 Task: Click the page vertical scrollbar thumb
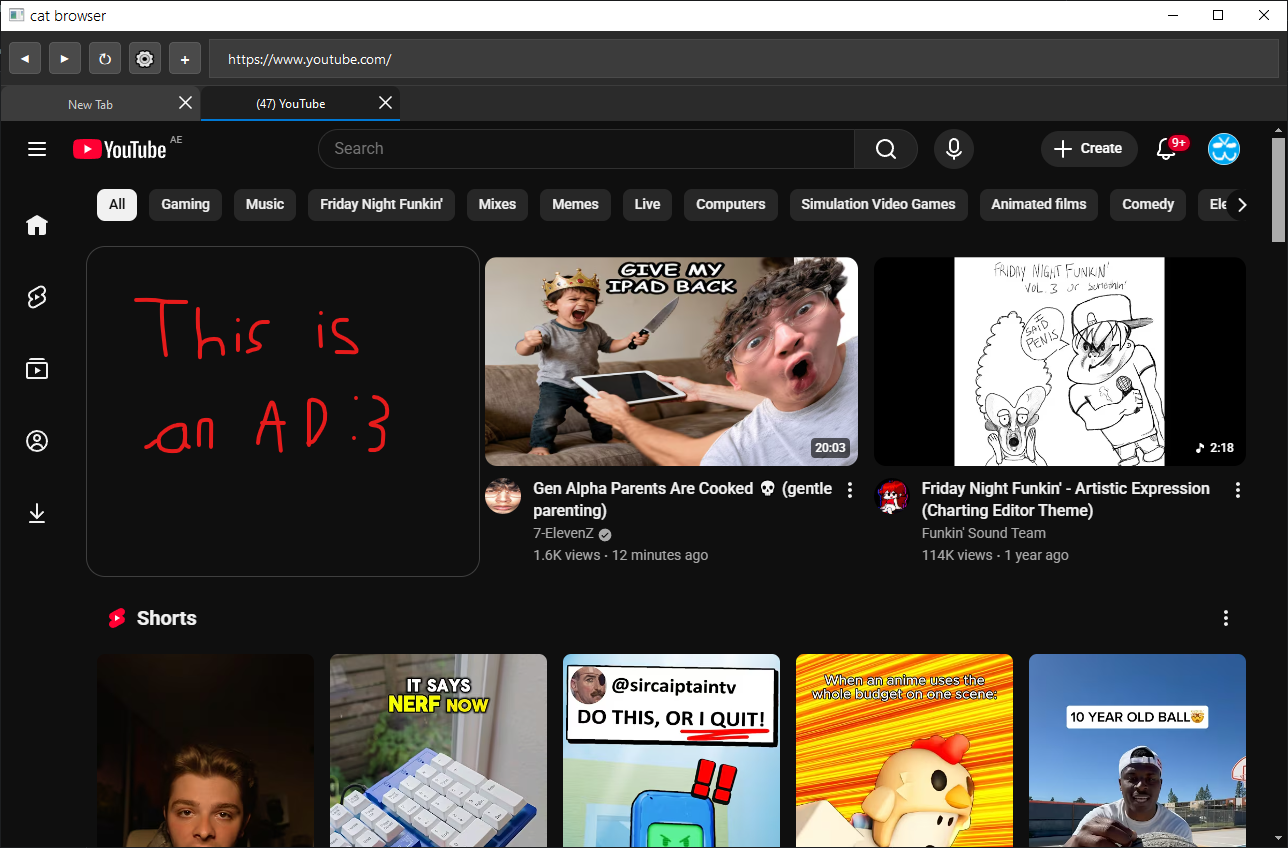(x=1278, y=190)
